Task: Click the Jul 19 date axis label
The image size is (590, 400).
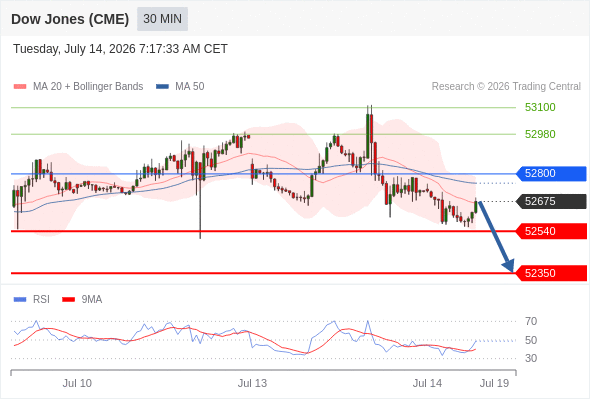Action: pos(494,383)
